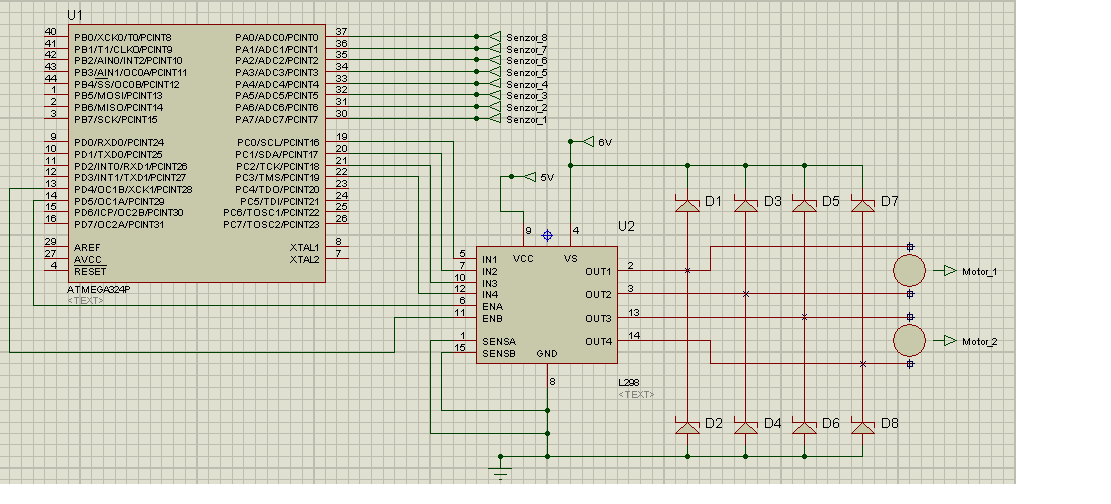1111x504 pixels.
Task: Click the ENA pin on L298
Action: tap(492, 306)
